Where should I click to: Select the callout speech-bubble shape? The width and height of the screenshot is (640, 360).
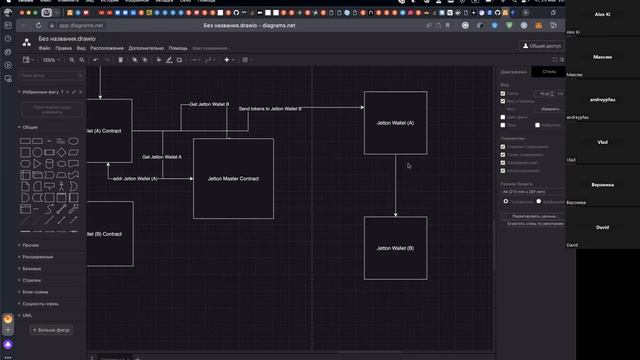(x=49, y=187)
